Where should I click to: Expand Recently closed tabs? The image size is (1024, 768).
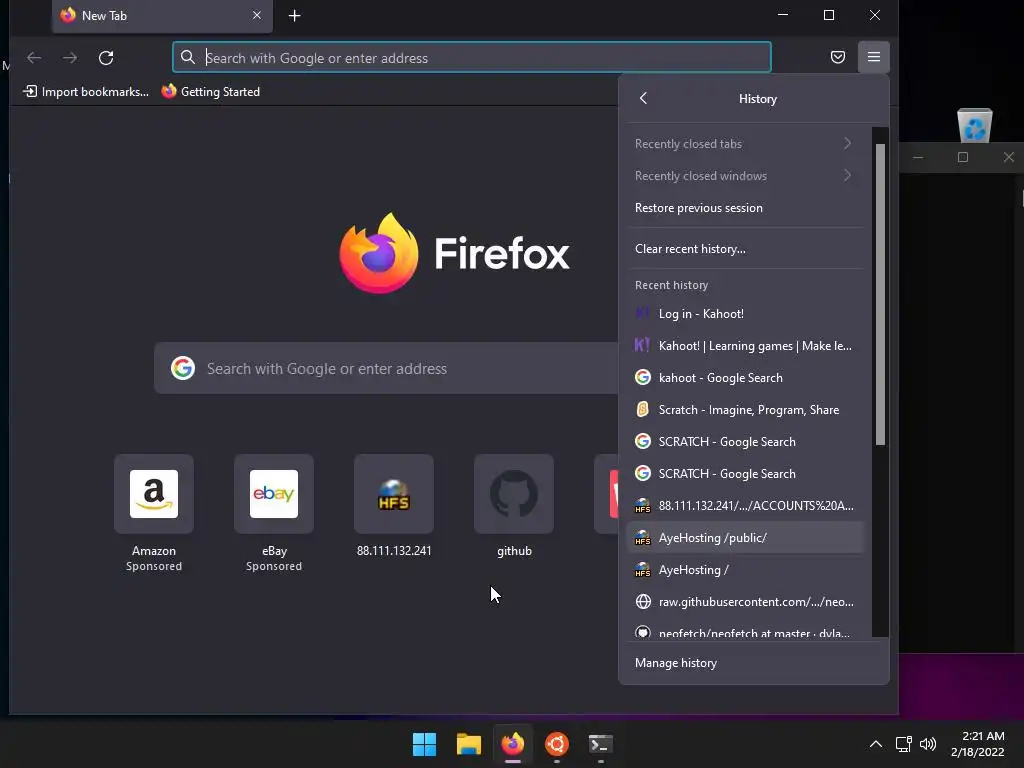(x=745, y=144)
